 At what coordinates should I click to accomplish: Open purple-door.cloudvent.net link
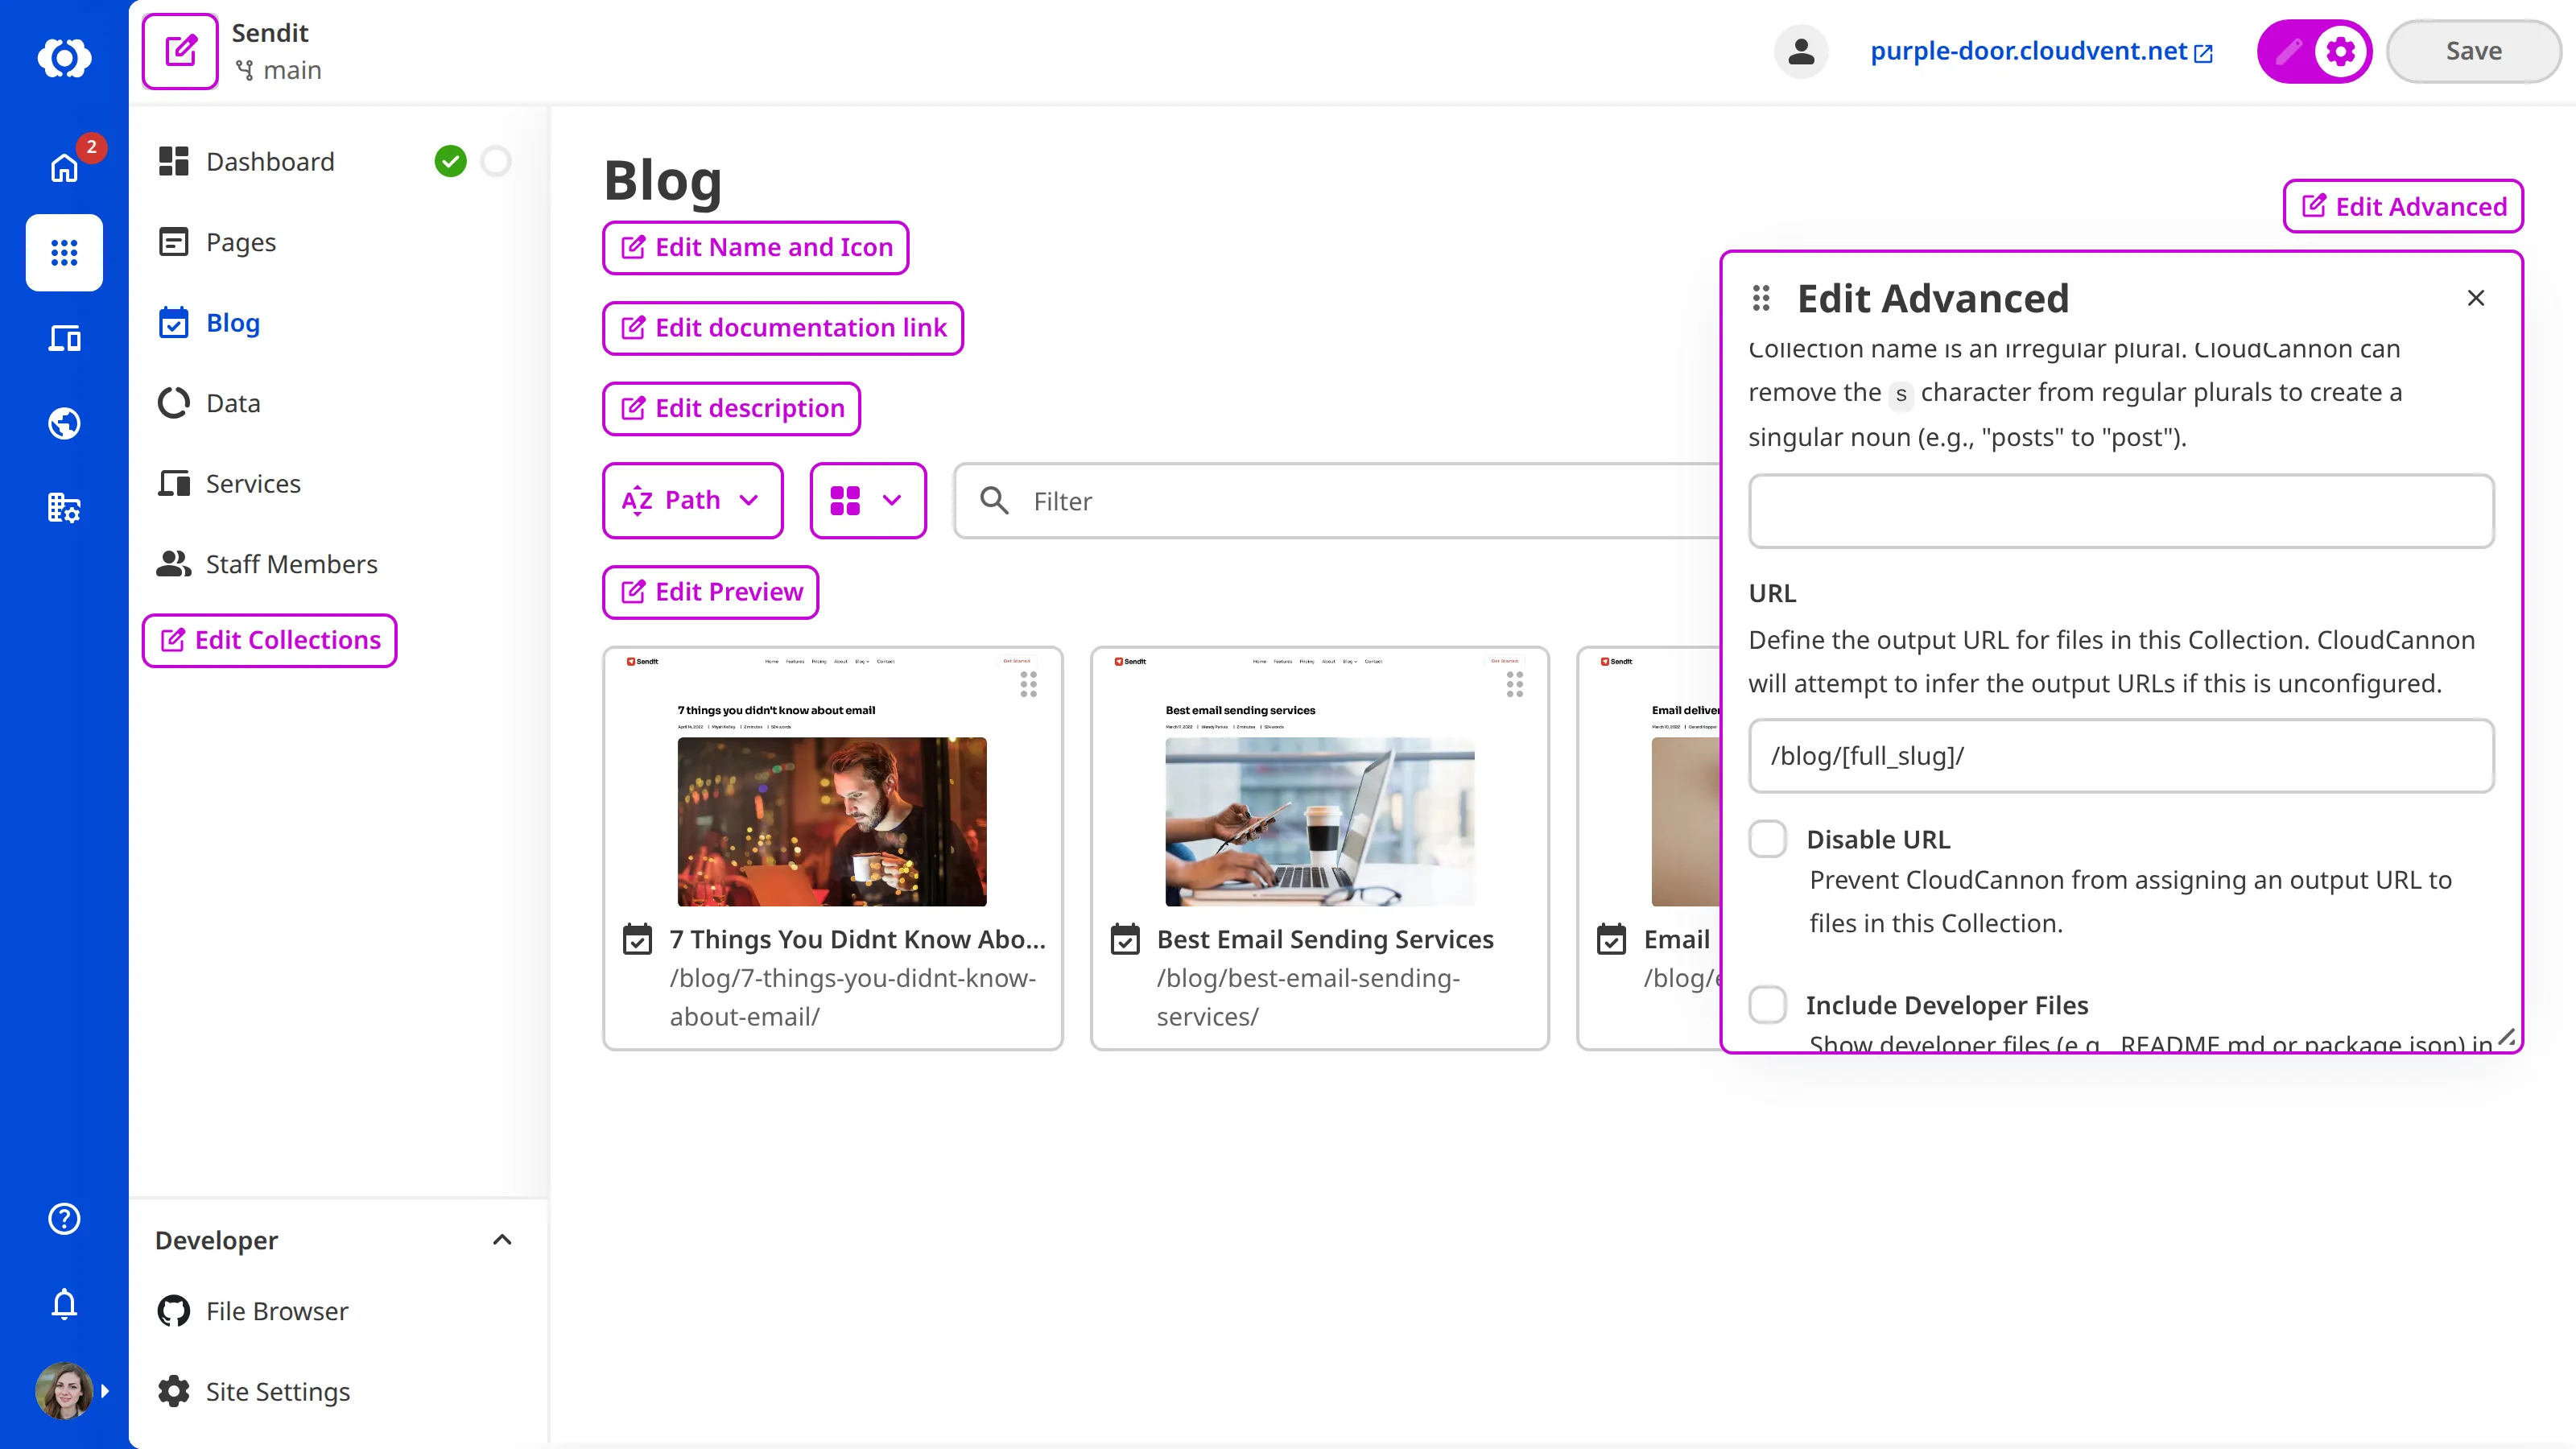[x=2040, y=51]
